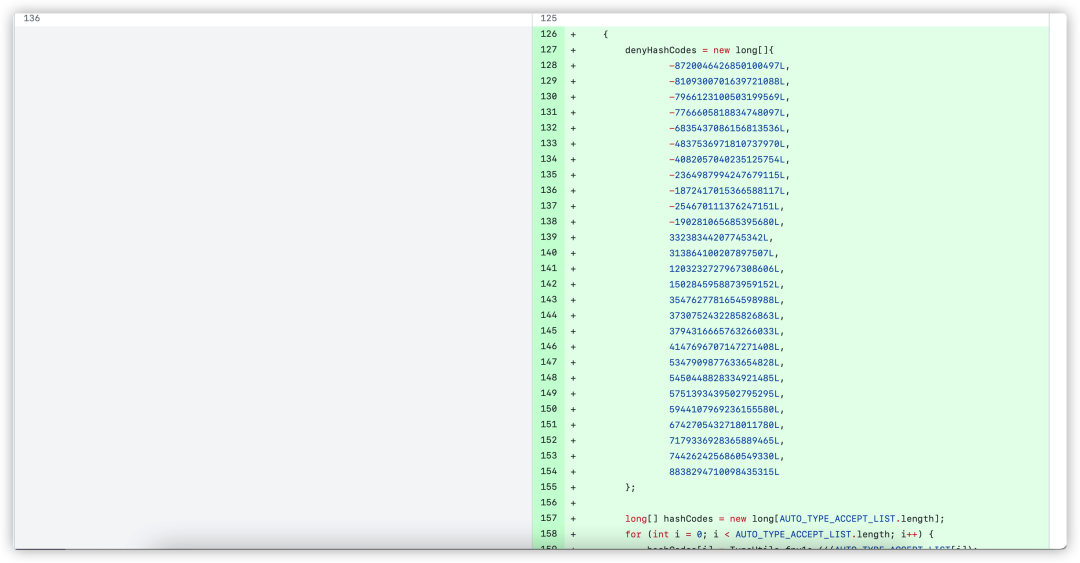Click the hash value 6742705432718011780L
The width and height of the screenshot is (1080, 563).
click(x=724, y=425)
